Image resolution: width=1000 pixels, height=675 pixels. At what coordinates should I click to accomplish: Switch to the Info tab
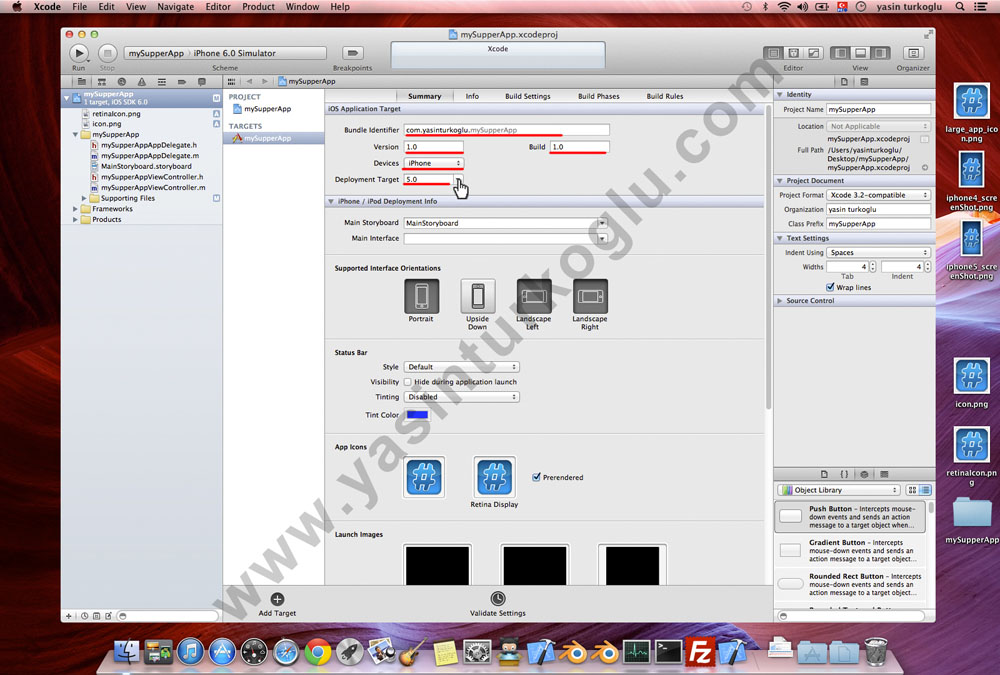[x=472, y=96]
